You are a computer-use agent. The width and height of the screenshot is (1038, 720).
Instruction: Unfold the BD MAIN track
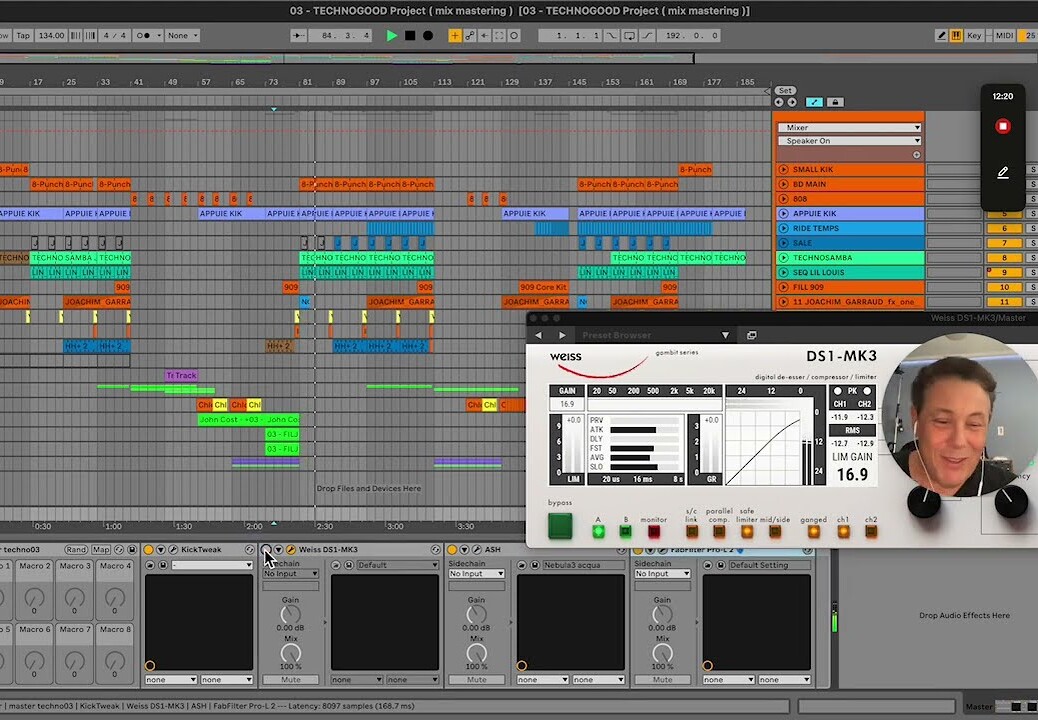784,184
